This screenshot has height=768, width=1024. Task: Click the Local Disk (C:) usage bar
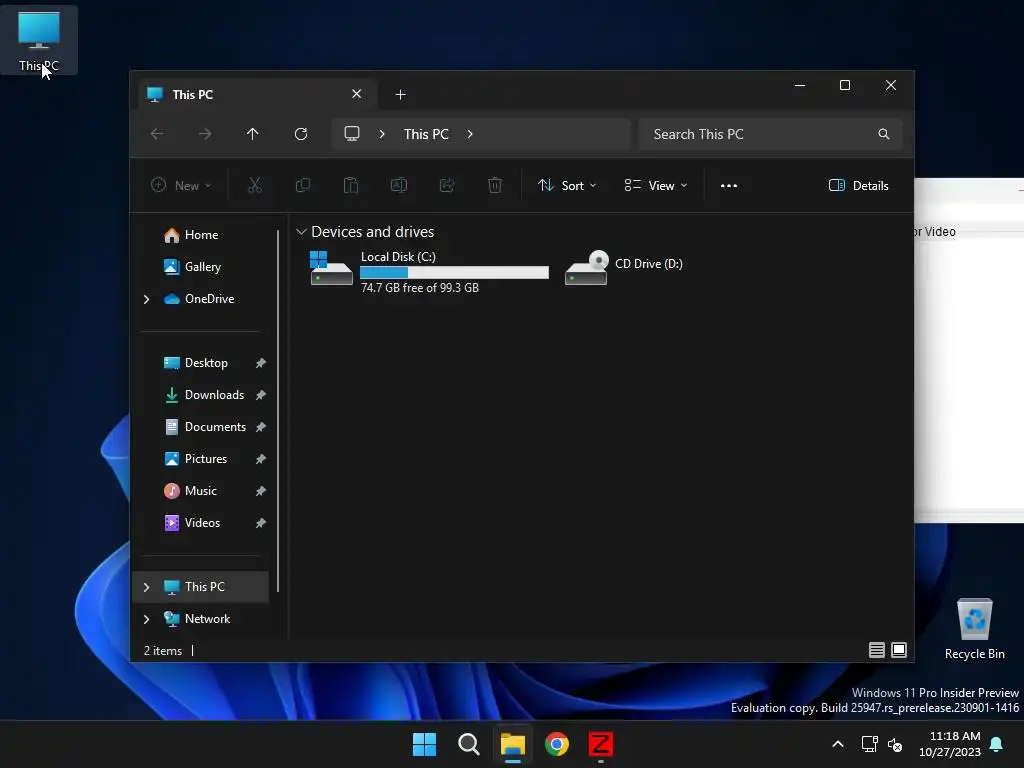[x=455, y=272]
